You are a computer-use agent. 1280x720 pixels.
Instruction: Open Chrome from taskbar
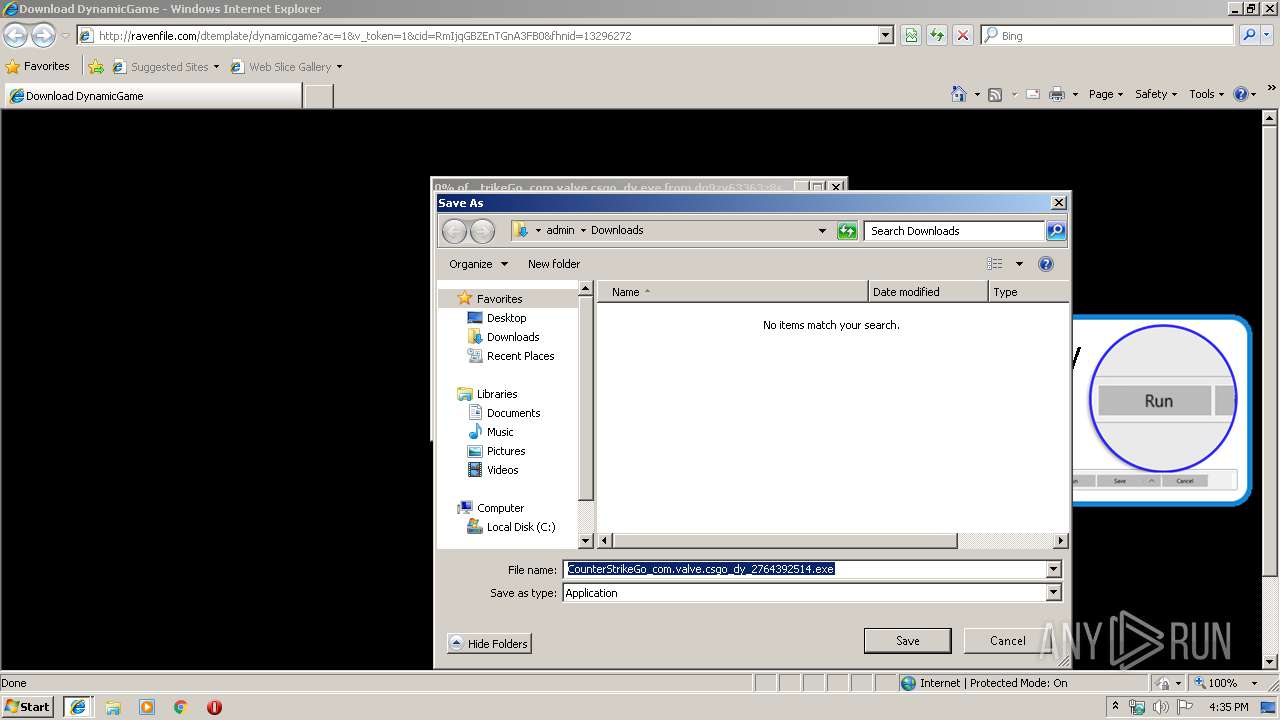click(x=181, y=707)
